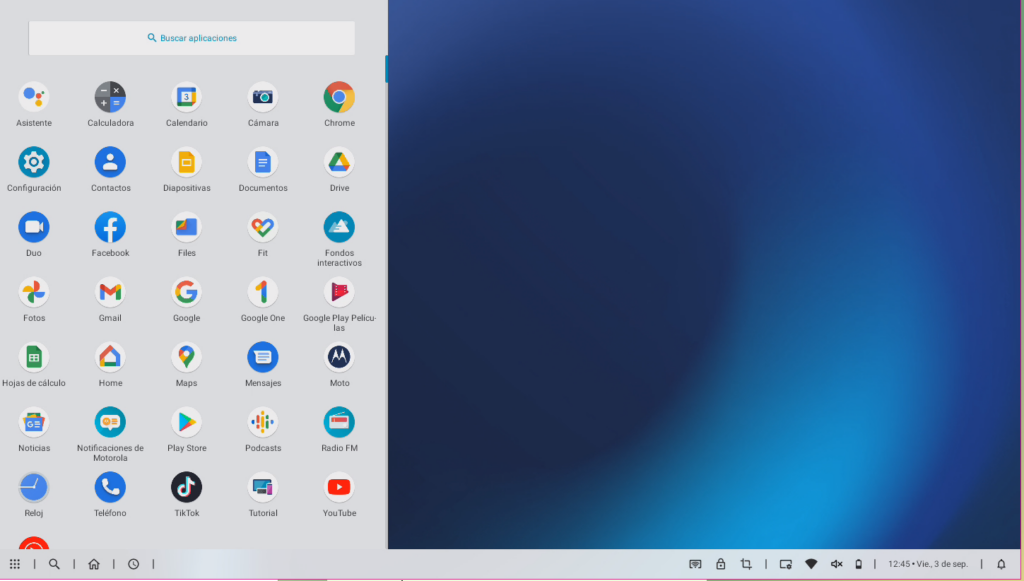Viewport: 1024px width, 581px height.
Task: Open the Wi-Fi status icon
Action: tap(811, 564)
